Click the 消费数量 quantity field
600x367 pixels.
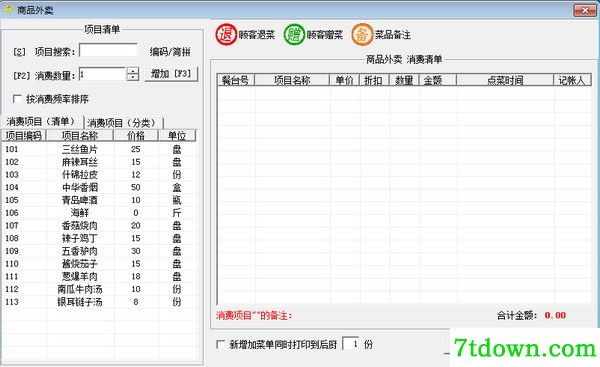pos(103,74)
